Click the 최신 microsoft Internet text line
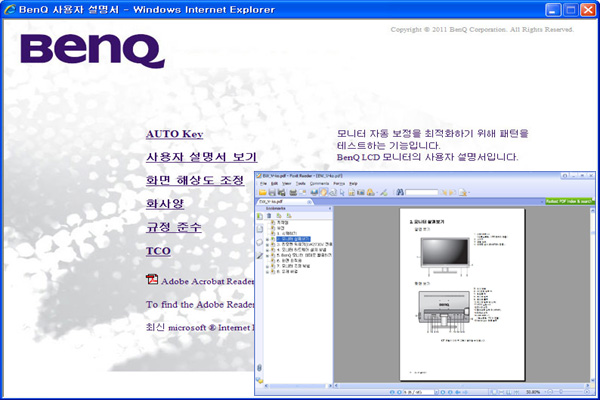 pyautogui.click(x=200, y=328)
